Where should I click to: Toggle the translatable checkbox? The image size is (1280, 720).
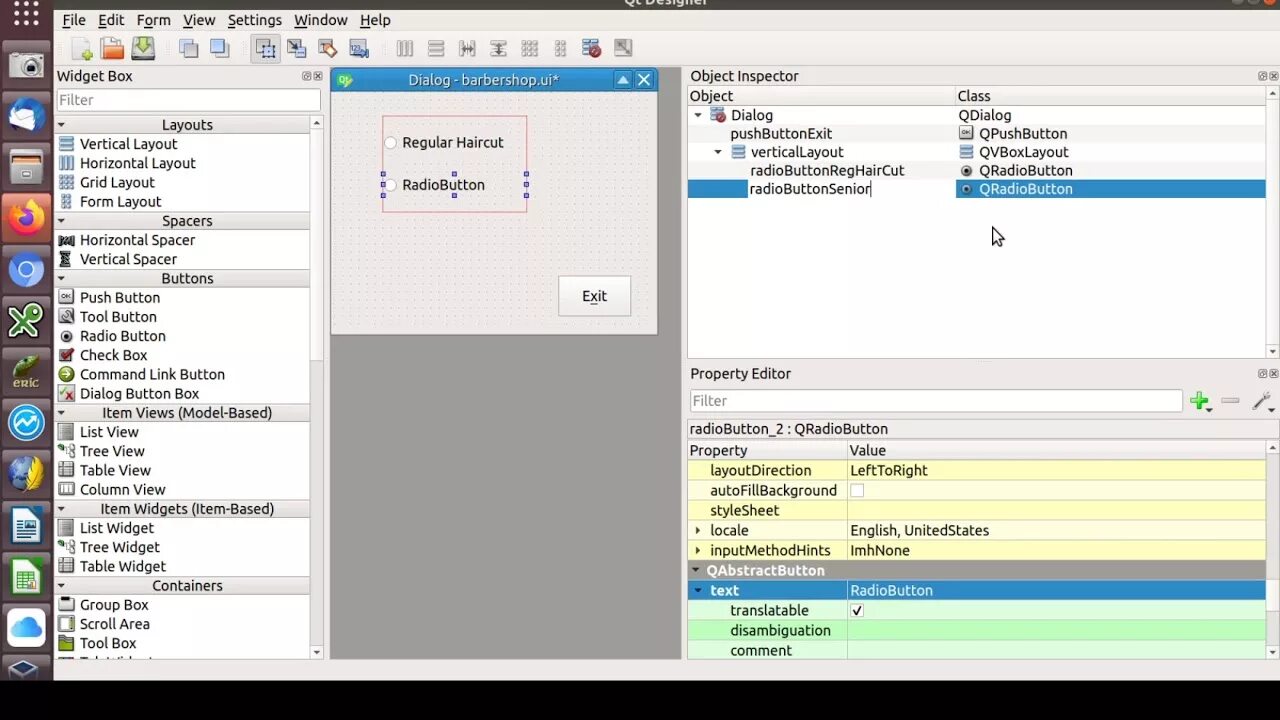click(x=857, y=611)
